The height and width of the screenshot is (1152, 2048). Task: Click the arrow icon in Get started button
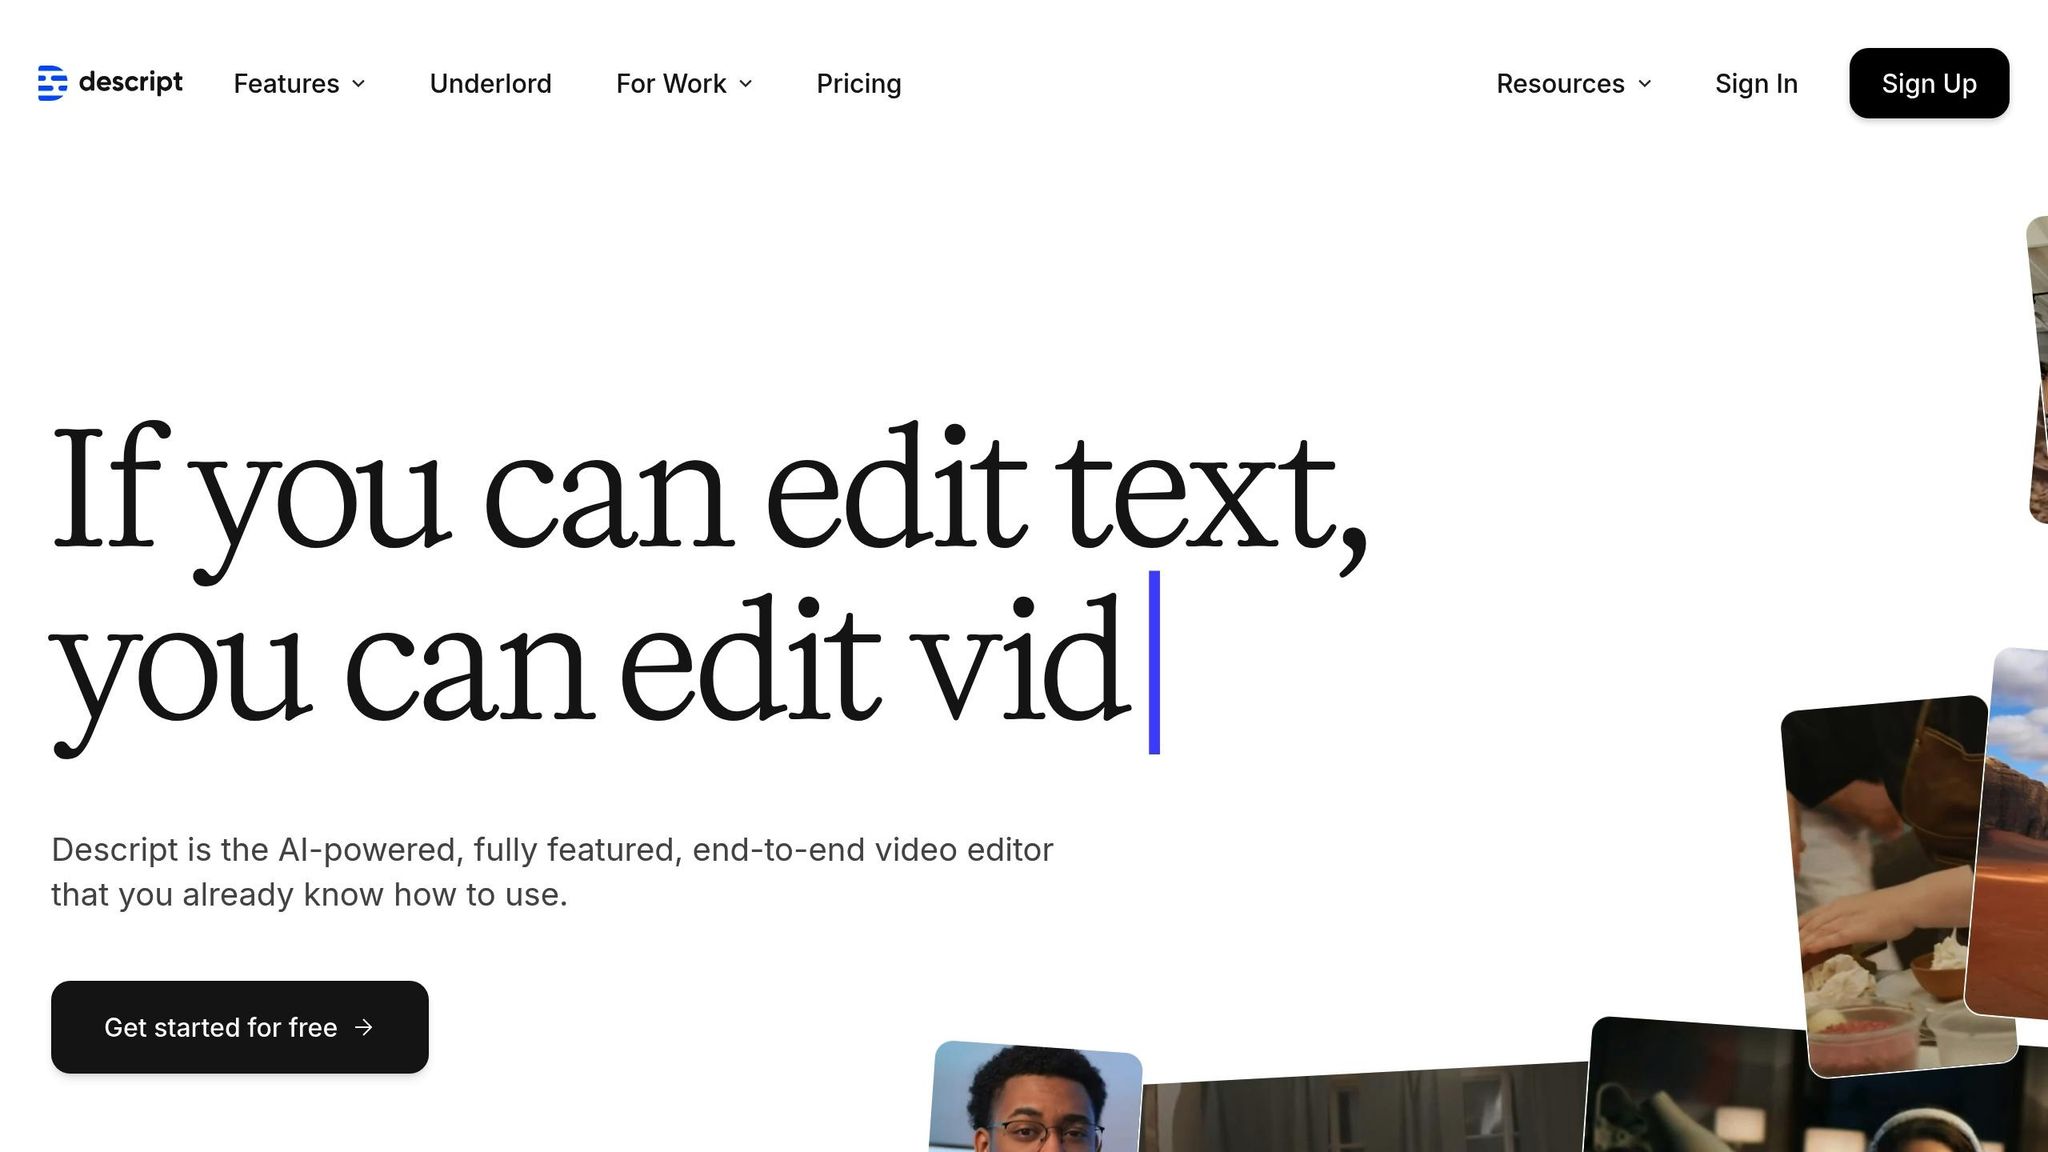[364, 1027]
